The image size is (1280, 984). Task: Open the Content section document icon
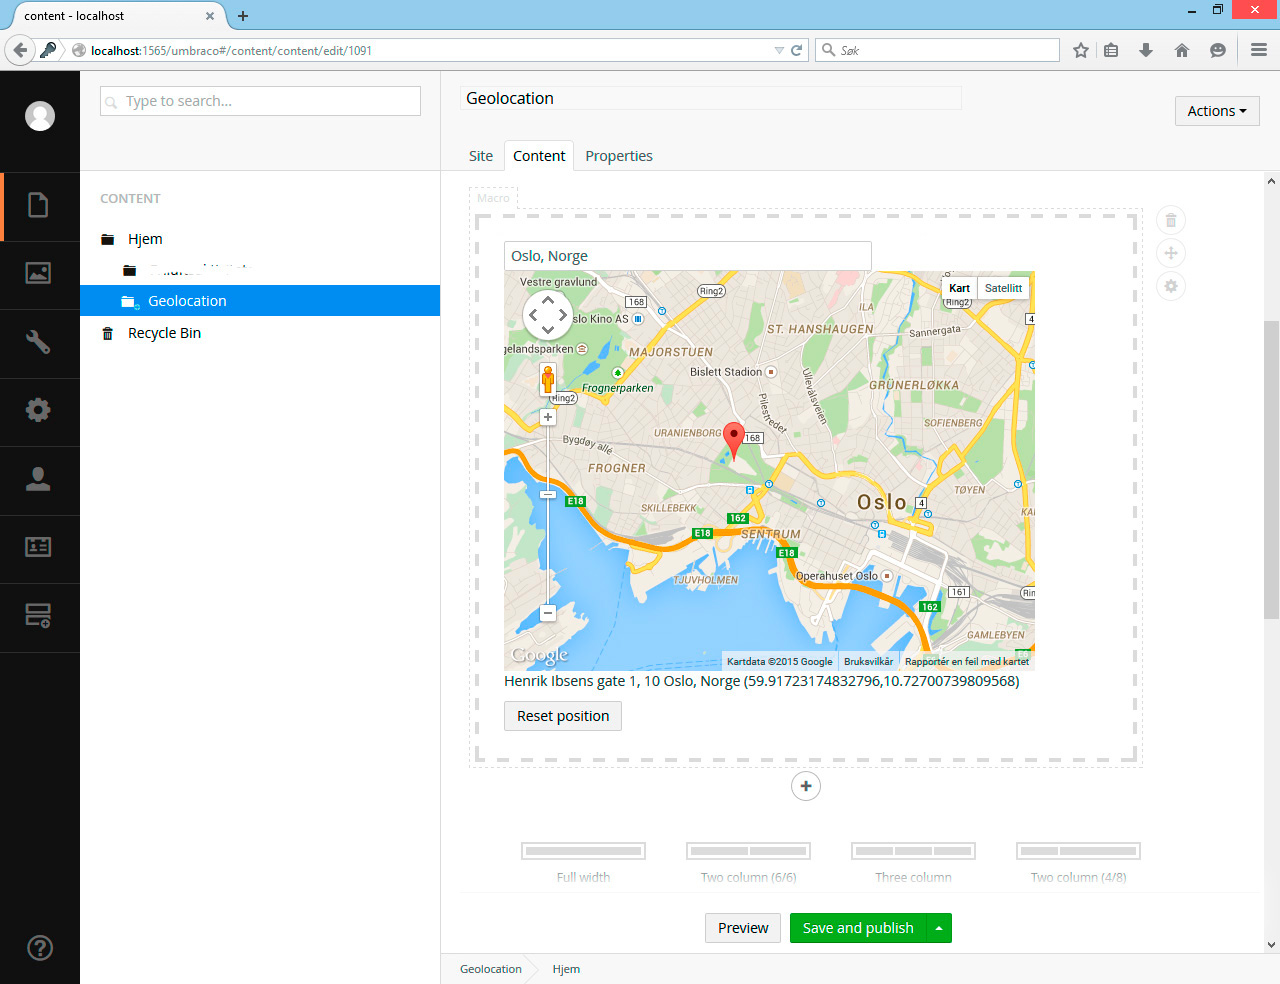(x=38, y=205)
